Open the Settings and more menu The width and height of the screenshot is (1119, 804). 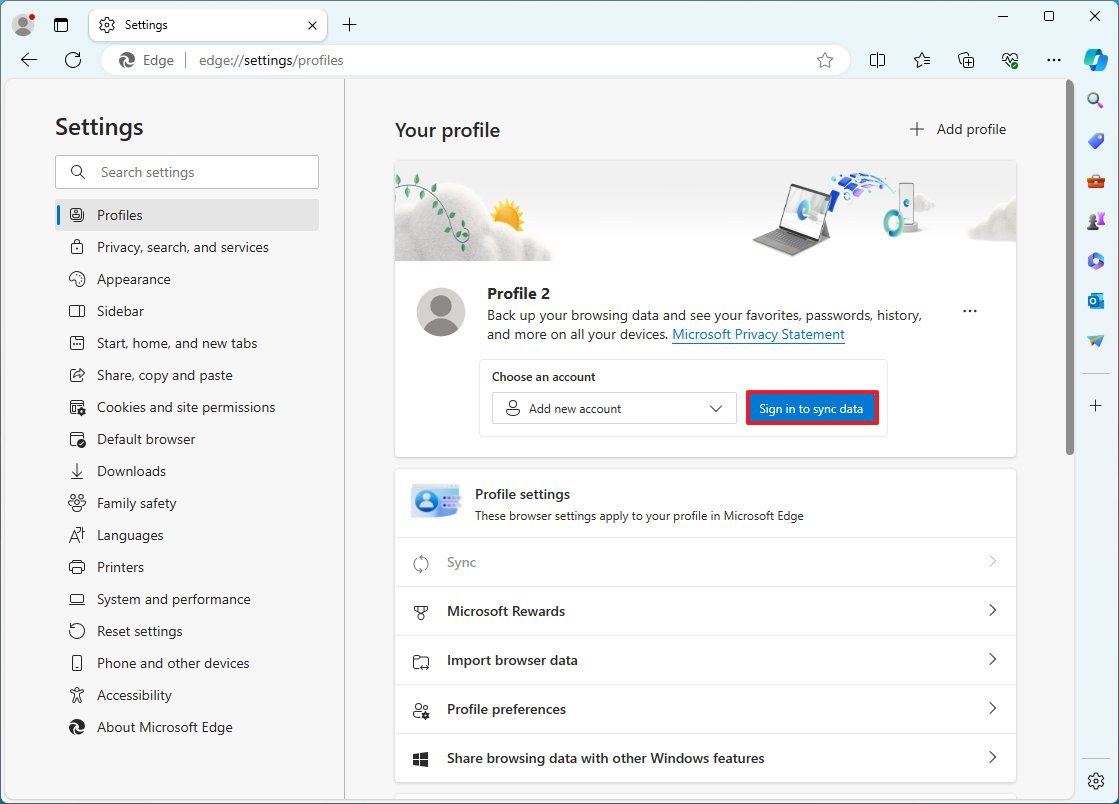(x=1054, y=60)
